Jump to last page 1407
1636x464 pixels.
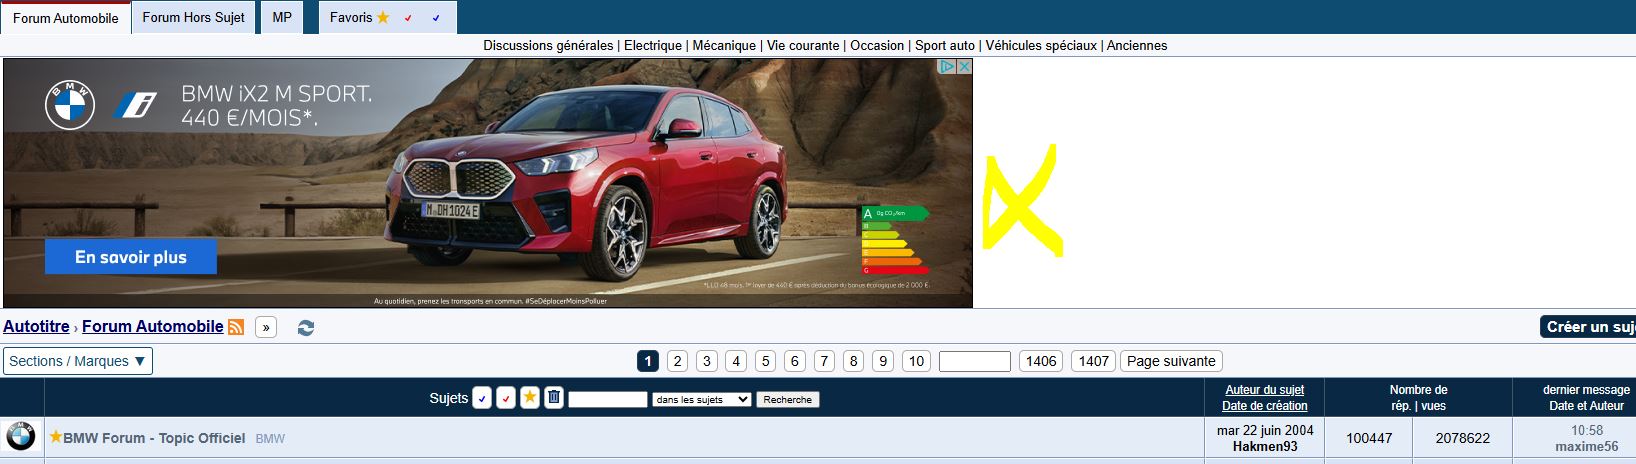point(1094,361)
